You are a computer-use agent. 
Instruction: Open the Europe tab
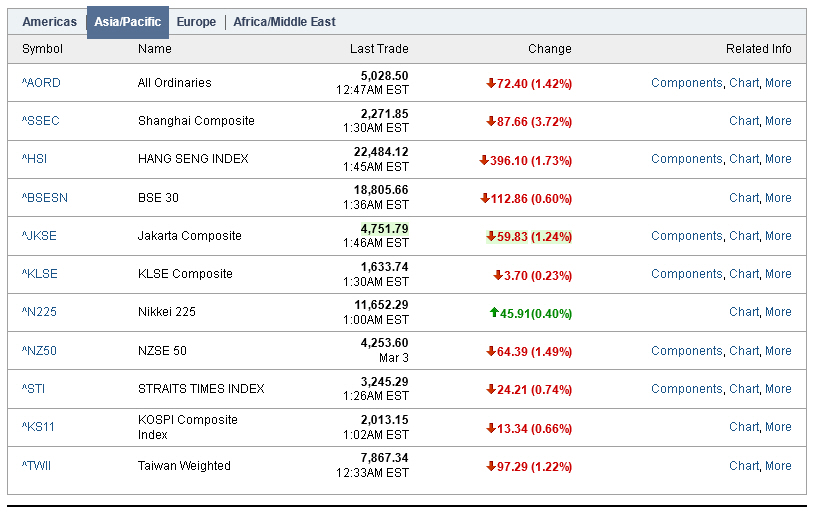(x=196, y=22)
